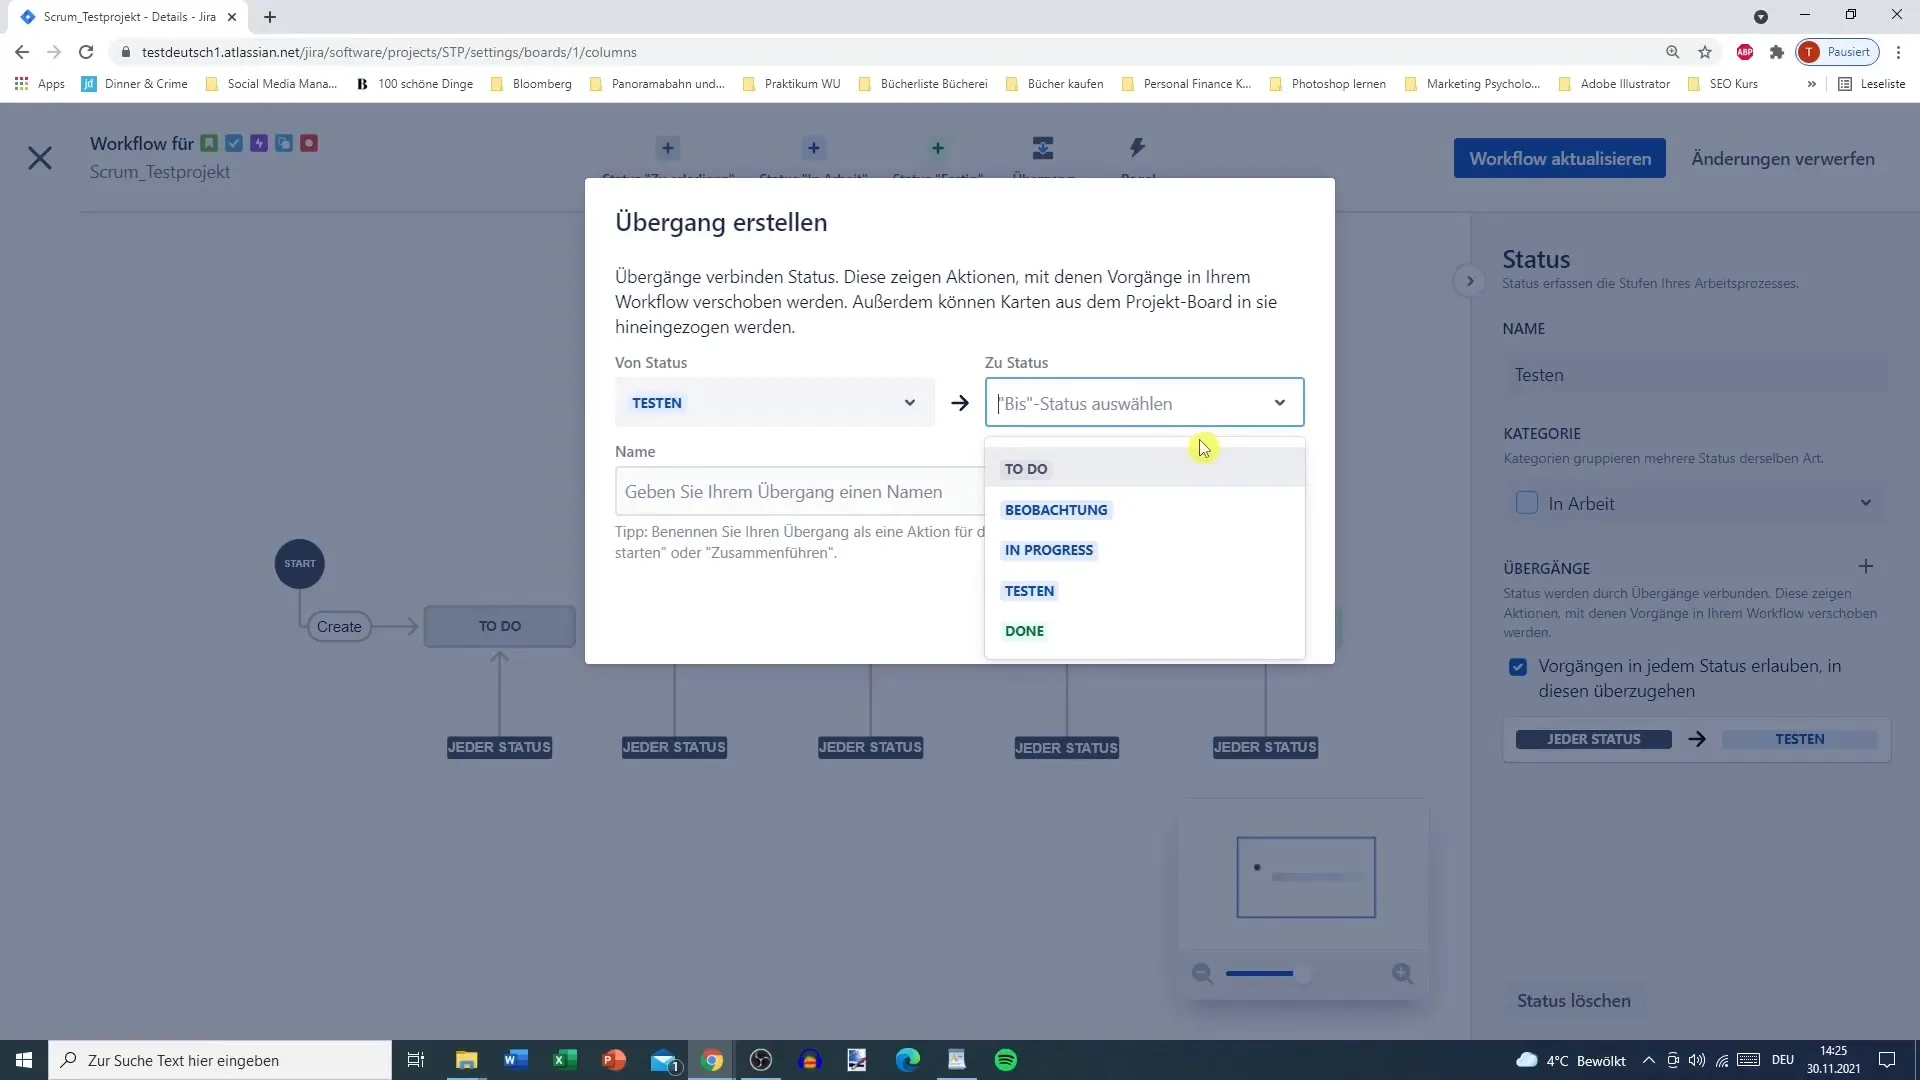This screenshot has height=1080, width=1920.
Task: Click Änderungen verwerfen
Action: point(1783,158)
